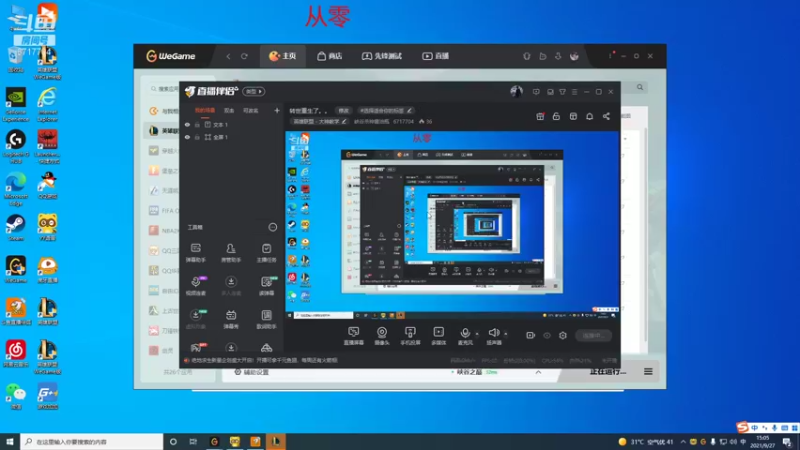Click the WeGame app search field
Screen dimensions: 800x450
[x=165, y=89]
